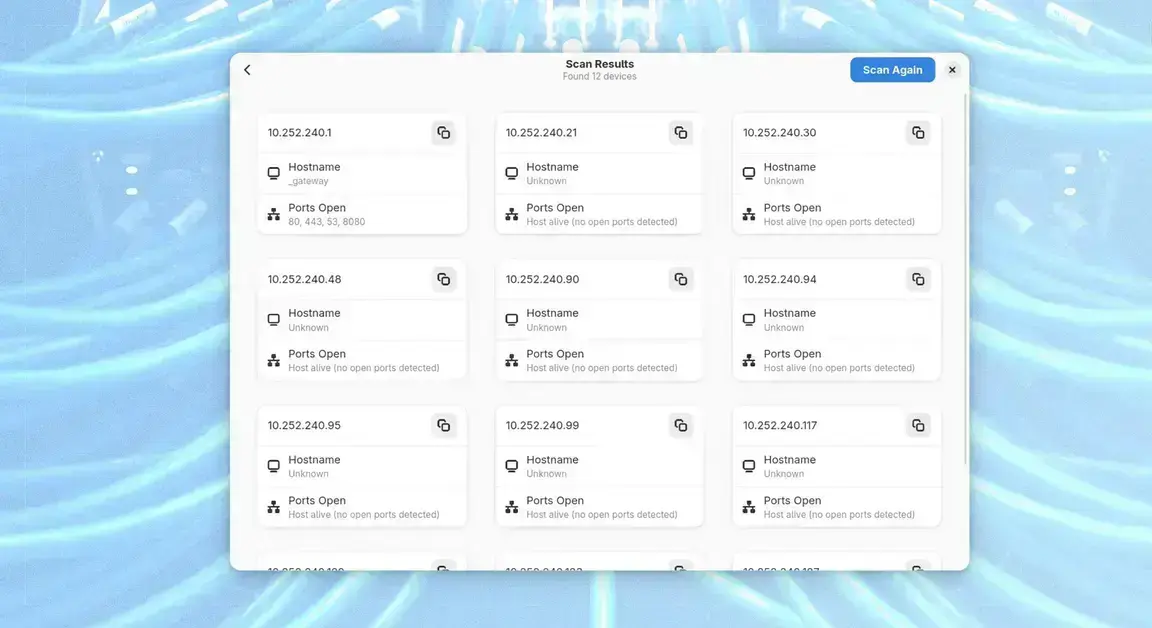Select the IP text 10.252.240.94

pyautogui.click(x=780, y=279)
